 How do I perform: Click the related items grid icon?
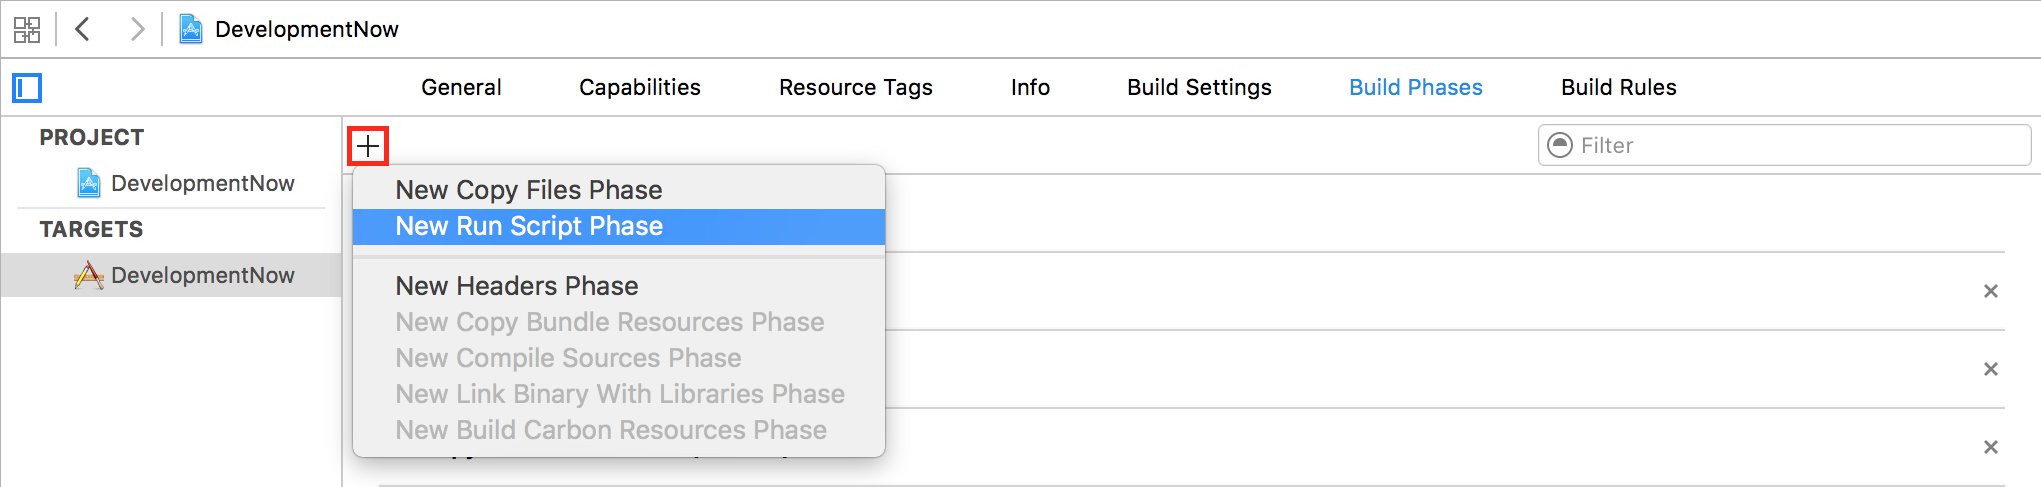coord(27,30)
